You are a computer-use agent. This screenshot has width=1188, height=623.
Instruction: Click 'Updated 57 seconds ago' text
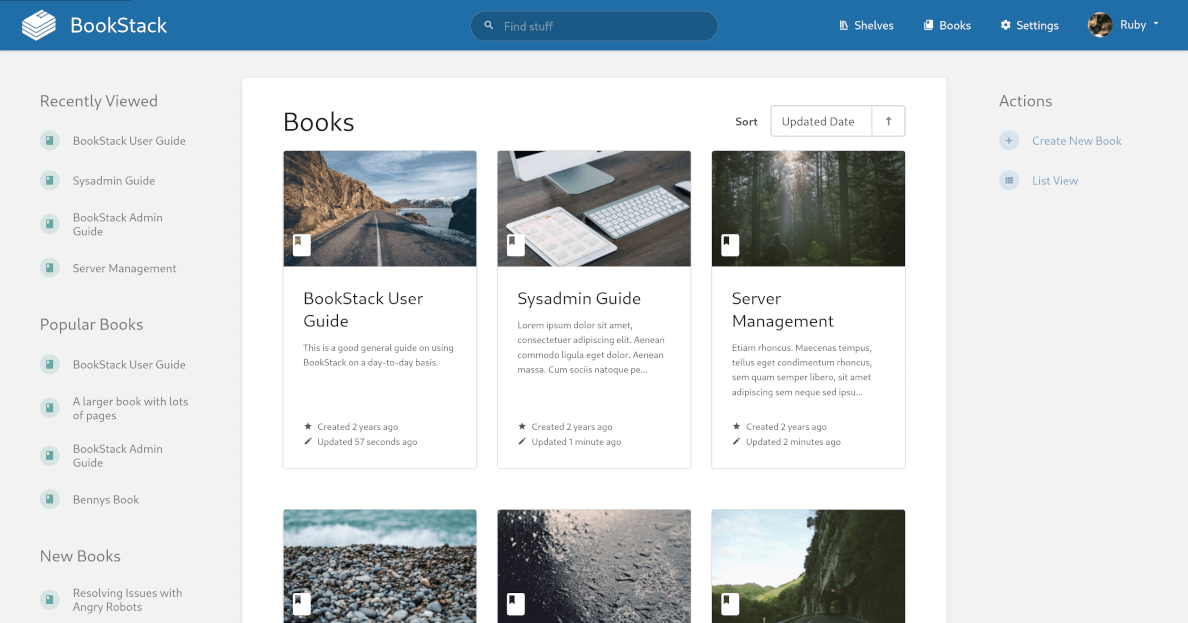click(367, 442)
